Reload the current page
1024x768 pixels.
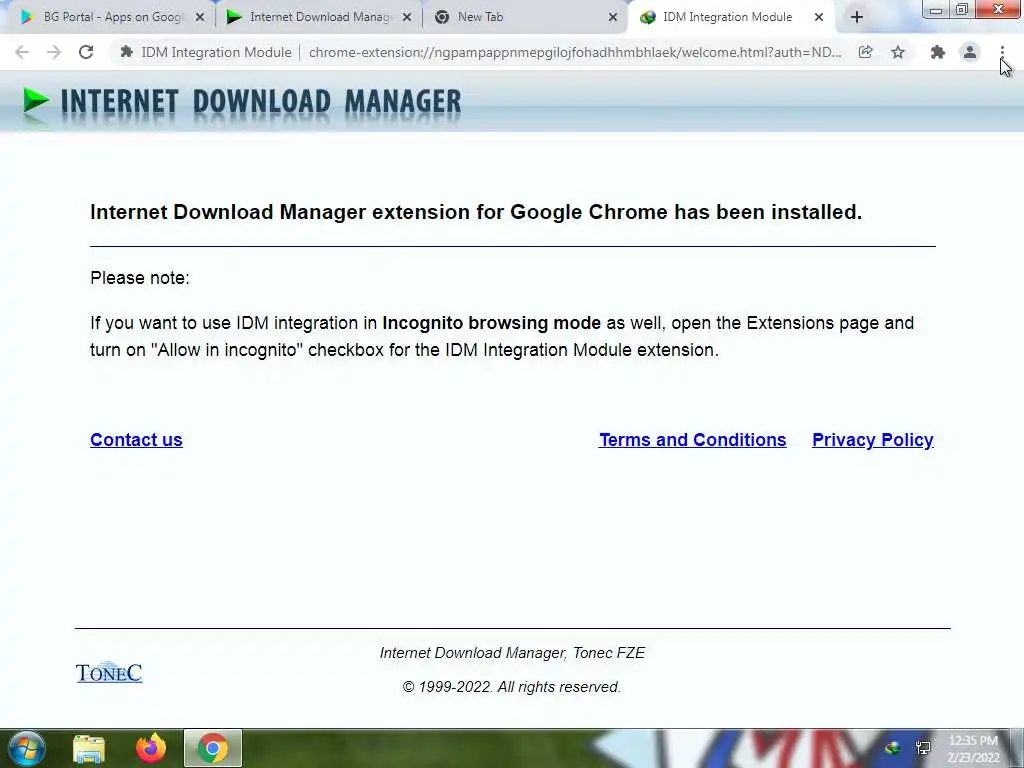click(86, 52)
